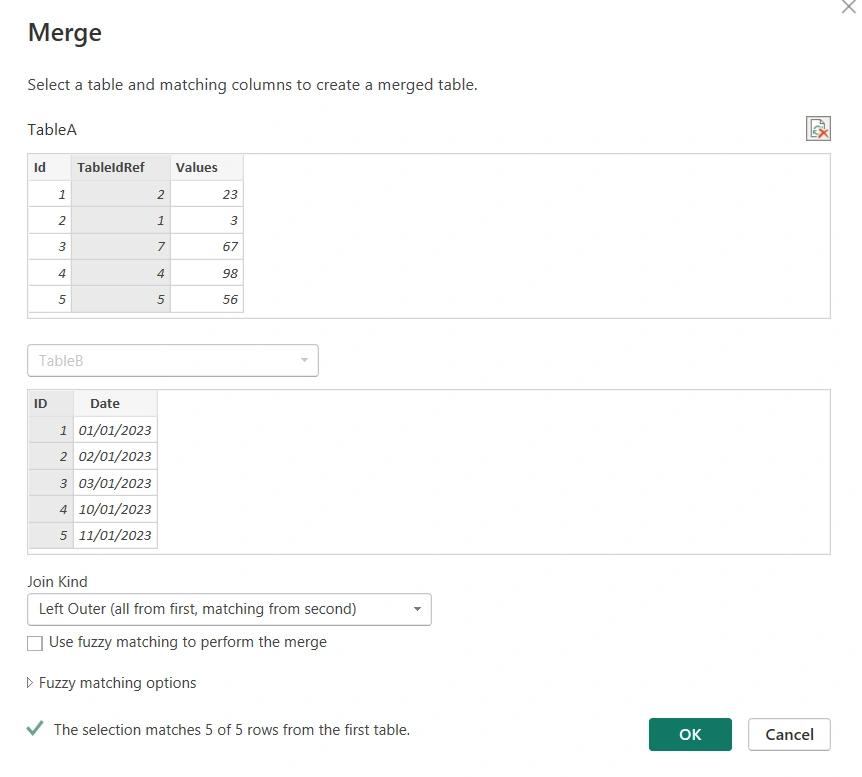
Task: Select the Date column header in TableB
Action: click(115, 404)
